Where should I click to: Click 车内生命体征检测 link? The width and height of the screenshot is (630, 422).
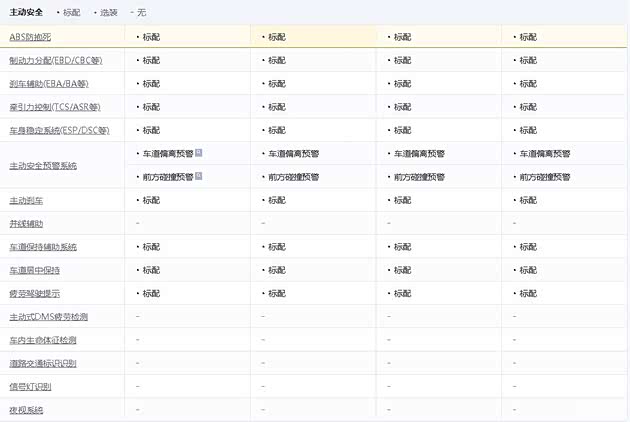(42, 340)
